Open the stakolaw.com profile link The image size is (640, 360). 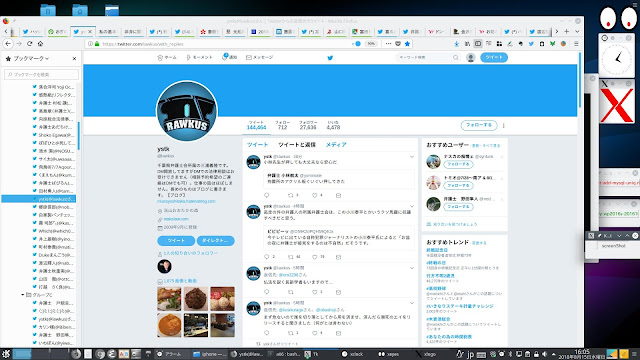pyautogui.click(x=176, y=219)
